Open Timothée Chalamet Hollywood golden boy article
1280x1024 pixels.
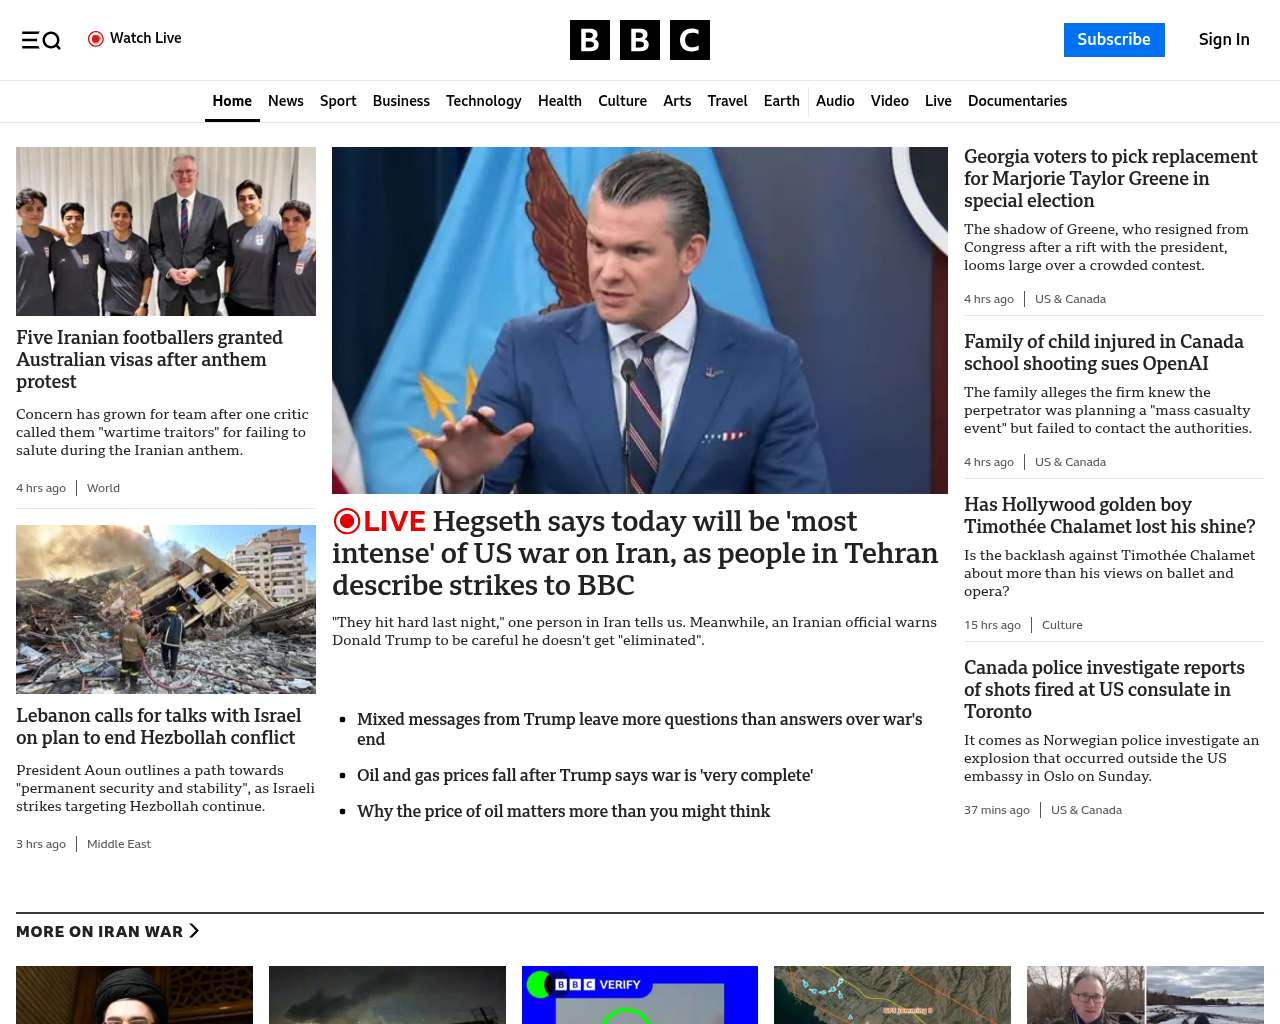point(1109,515)
